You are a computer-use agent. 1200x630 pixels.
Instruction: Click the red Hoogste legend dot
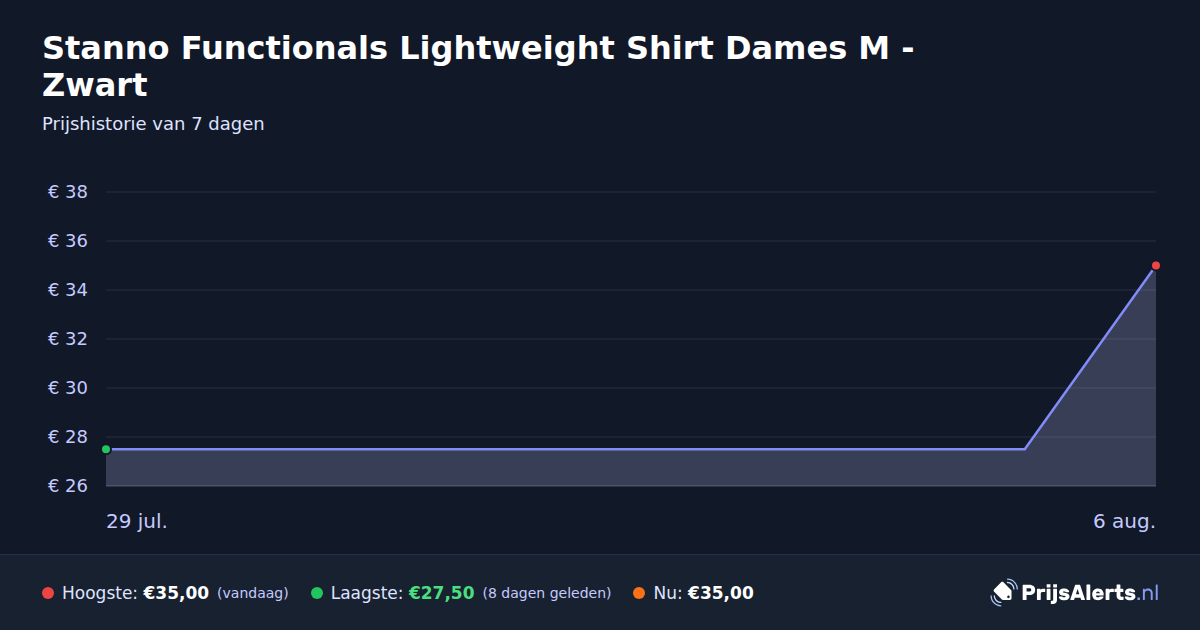click(x=48, y=593)
